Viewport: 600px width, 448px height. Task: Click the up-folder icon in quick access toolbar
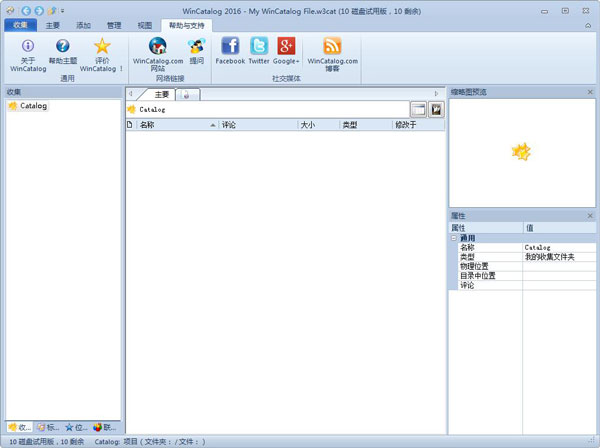pyautogui.click(x=52, y=11)
